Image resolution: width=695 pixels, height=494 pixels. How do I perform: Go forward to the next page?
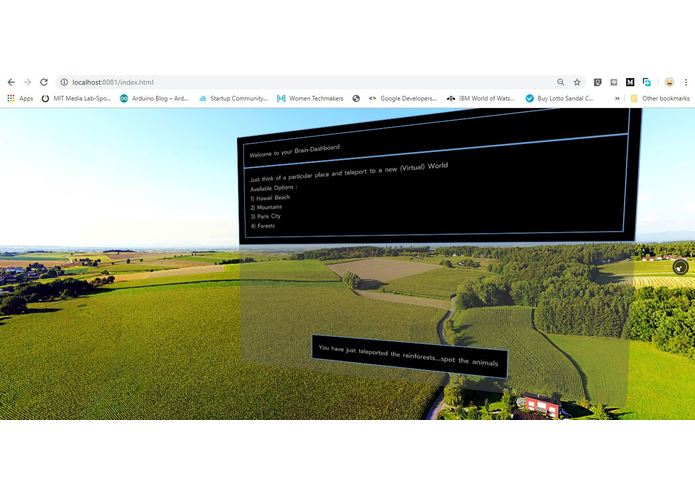(x=27, y=82)
